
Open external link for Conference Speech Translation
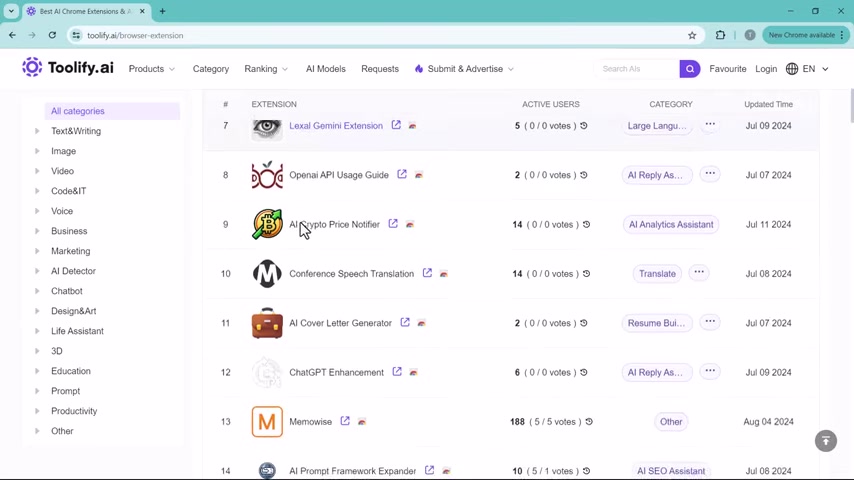point(428,272)
